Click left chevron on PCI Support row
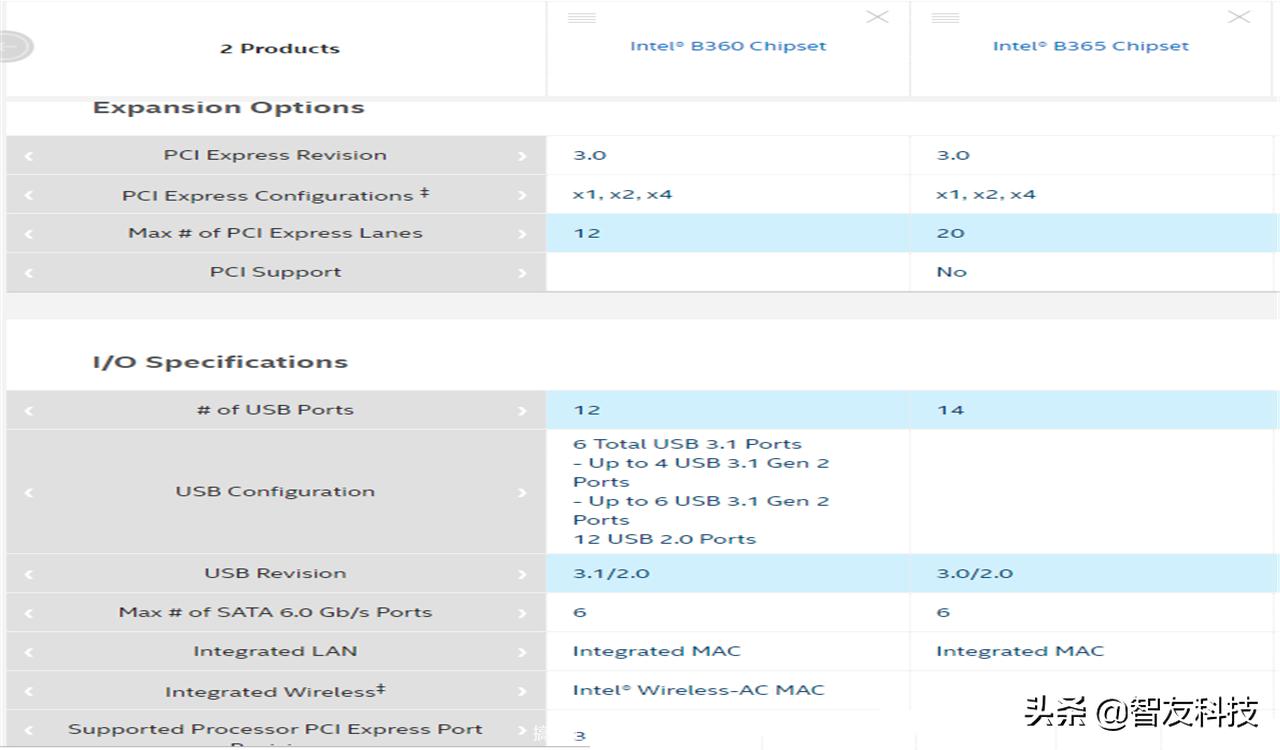The width and height of the screenshot is (1280, 750). [28, 273]
